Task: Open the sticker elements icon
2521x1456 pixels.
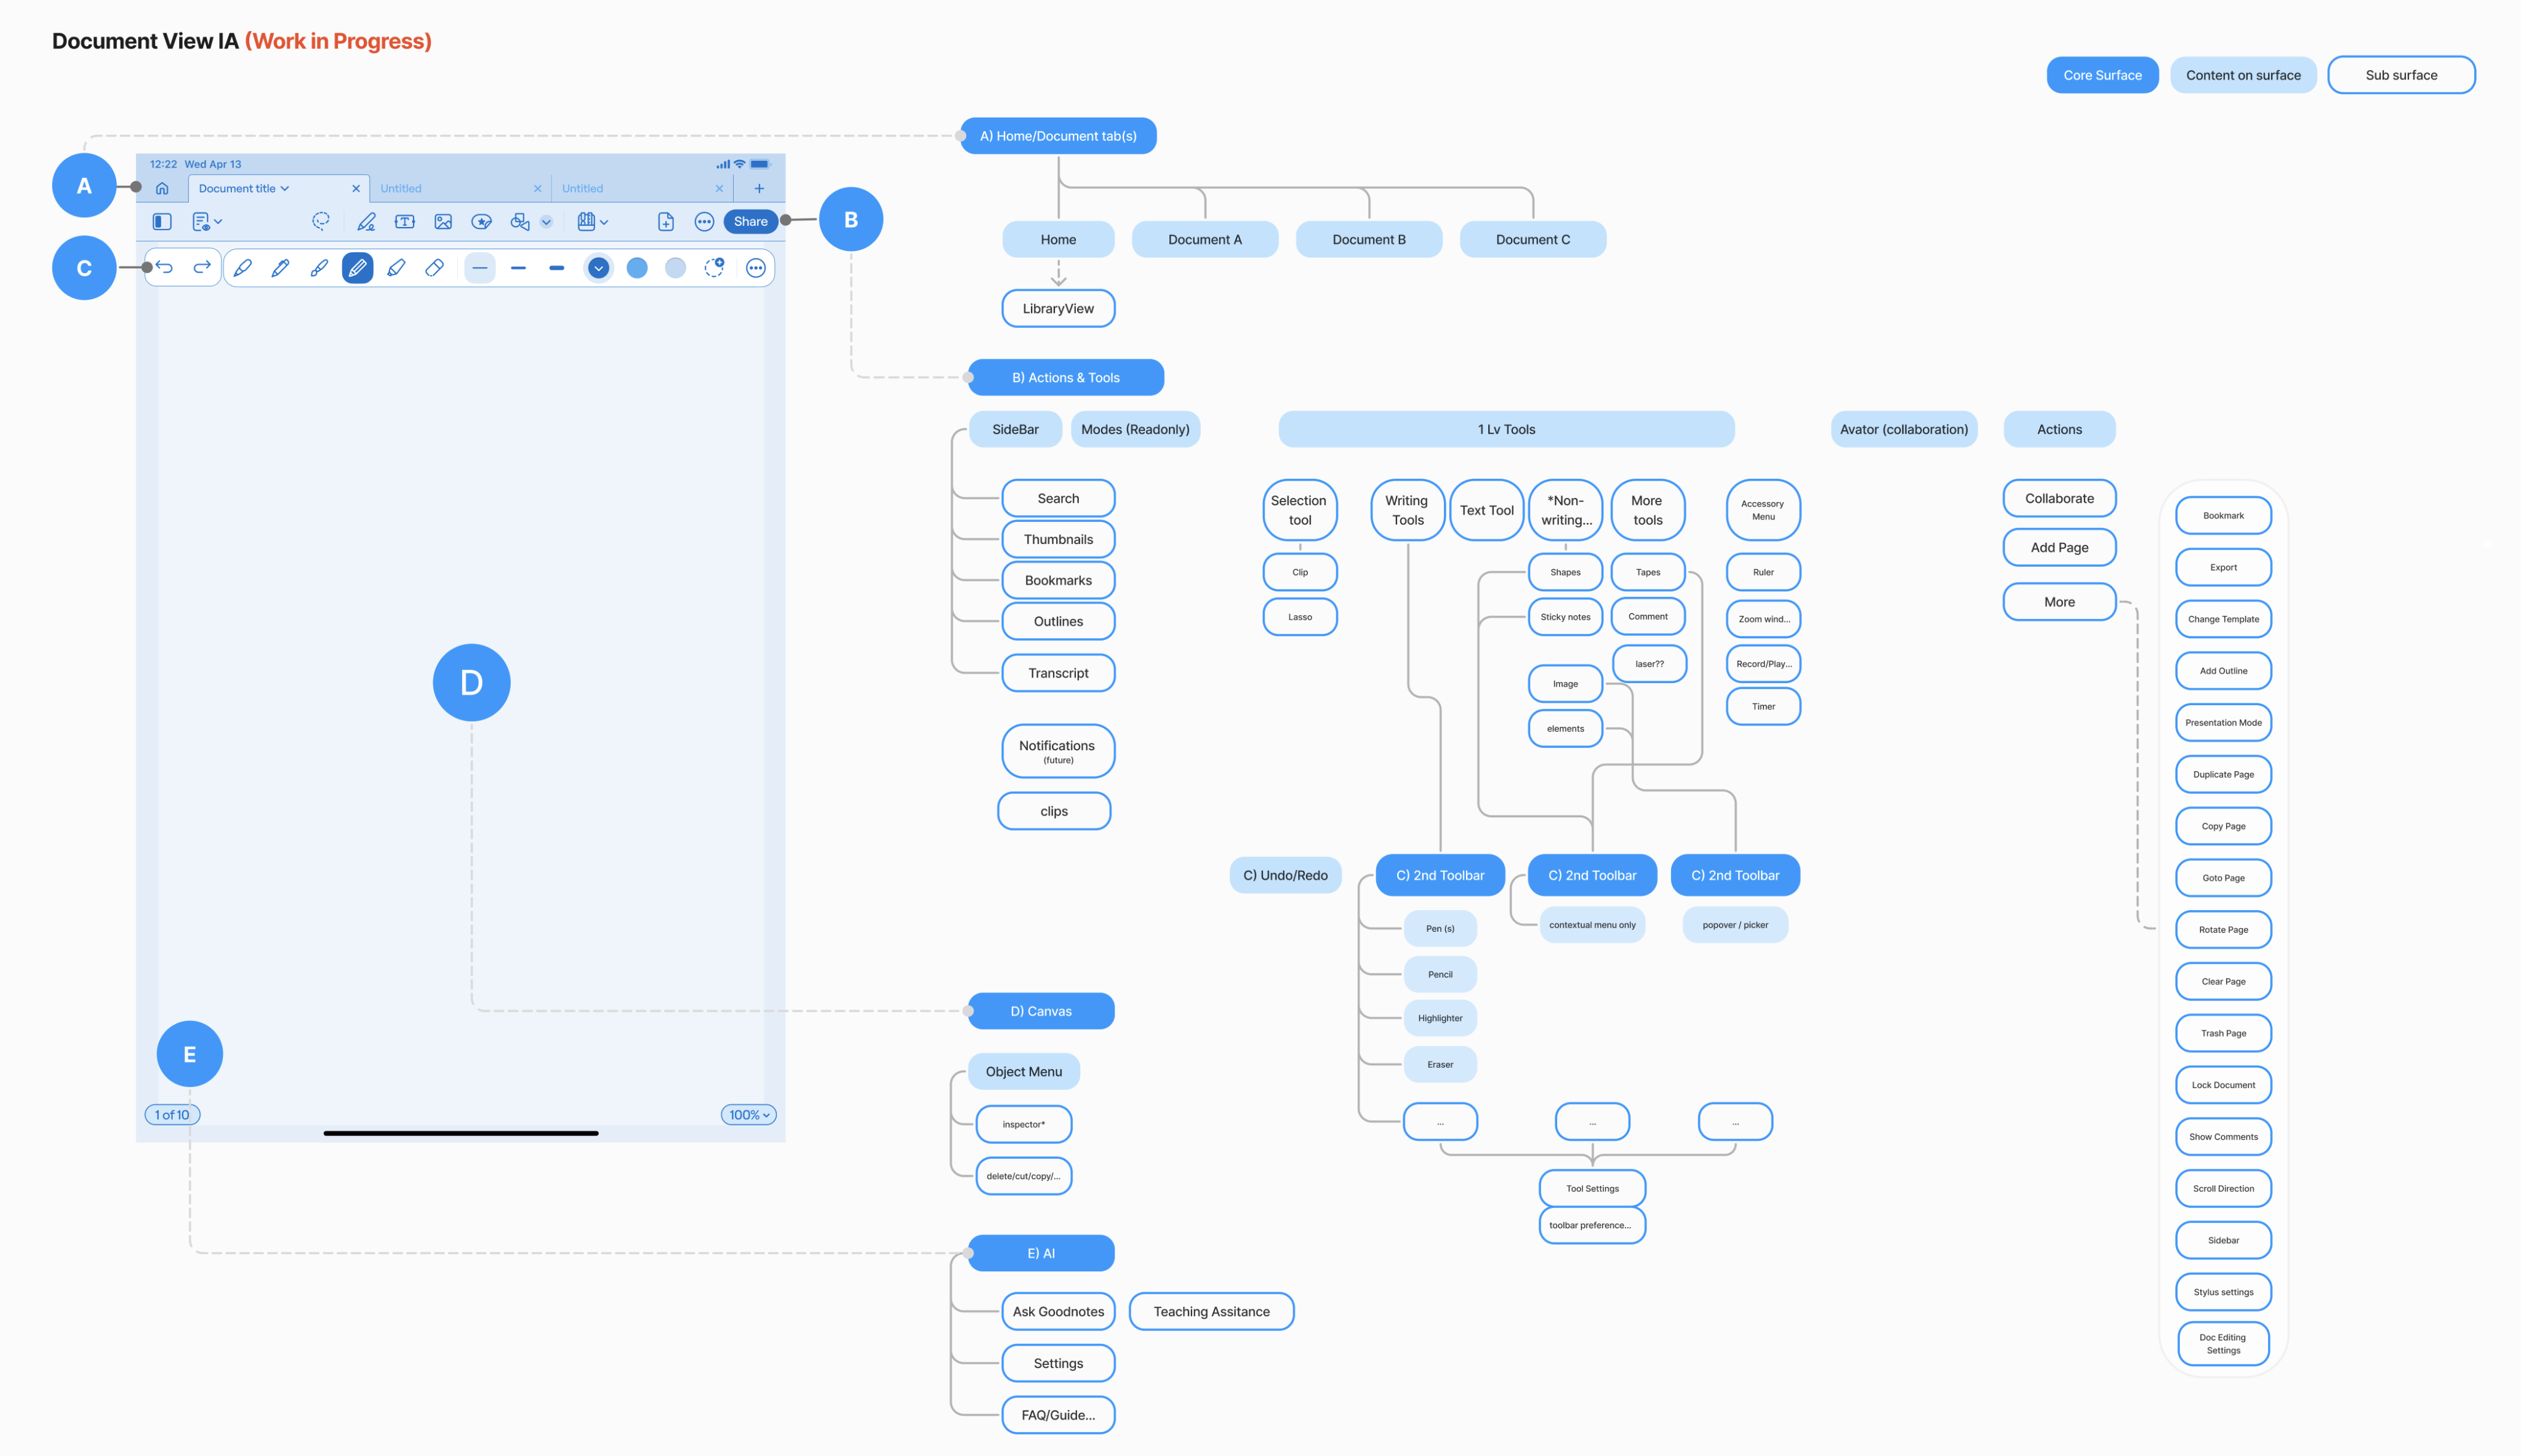Action: pyautogui.click(x=481, y=222)
